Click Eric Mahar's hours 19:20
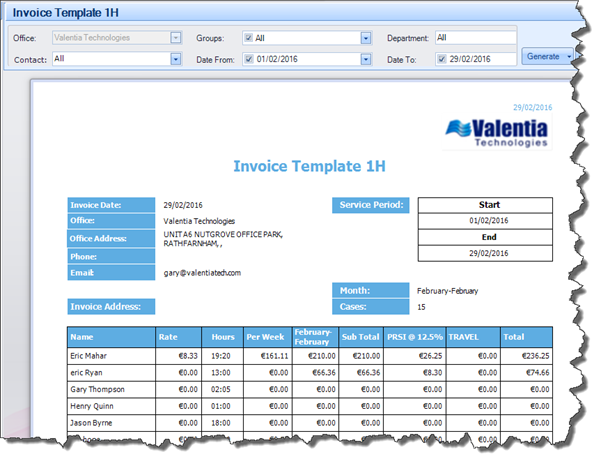This screenshot has width=601, height=464. pos(221,356)
